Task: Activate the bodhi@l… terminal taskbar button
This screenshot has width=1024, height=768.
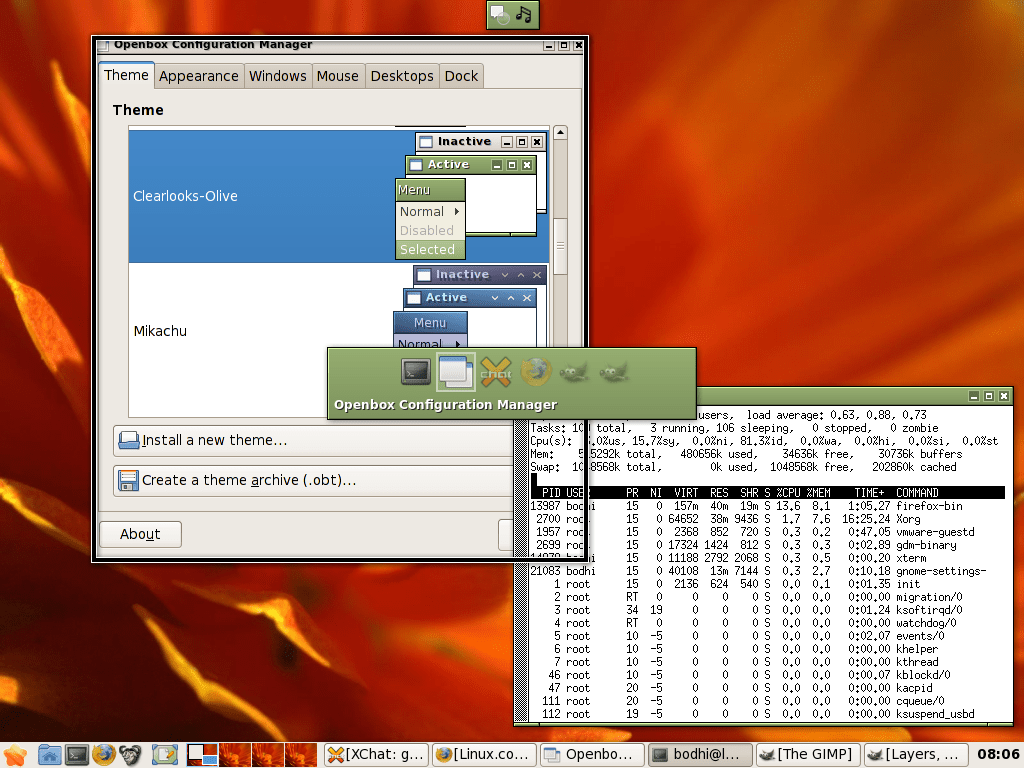Action: point(701,755)
